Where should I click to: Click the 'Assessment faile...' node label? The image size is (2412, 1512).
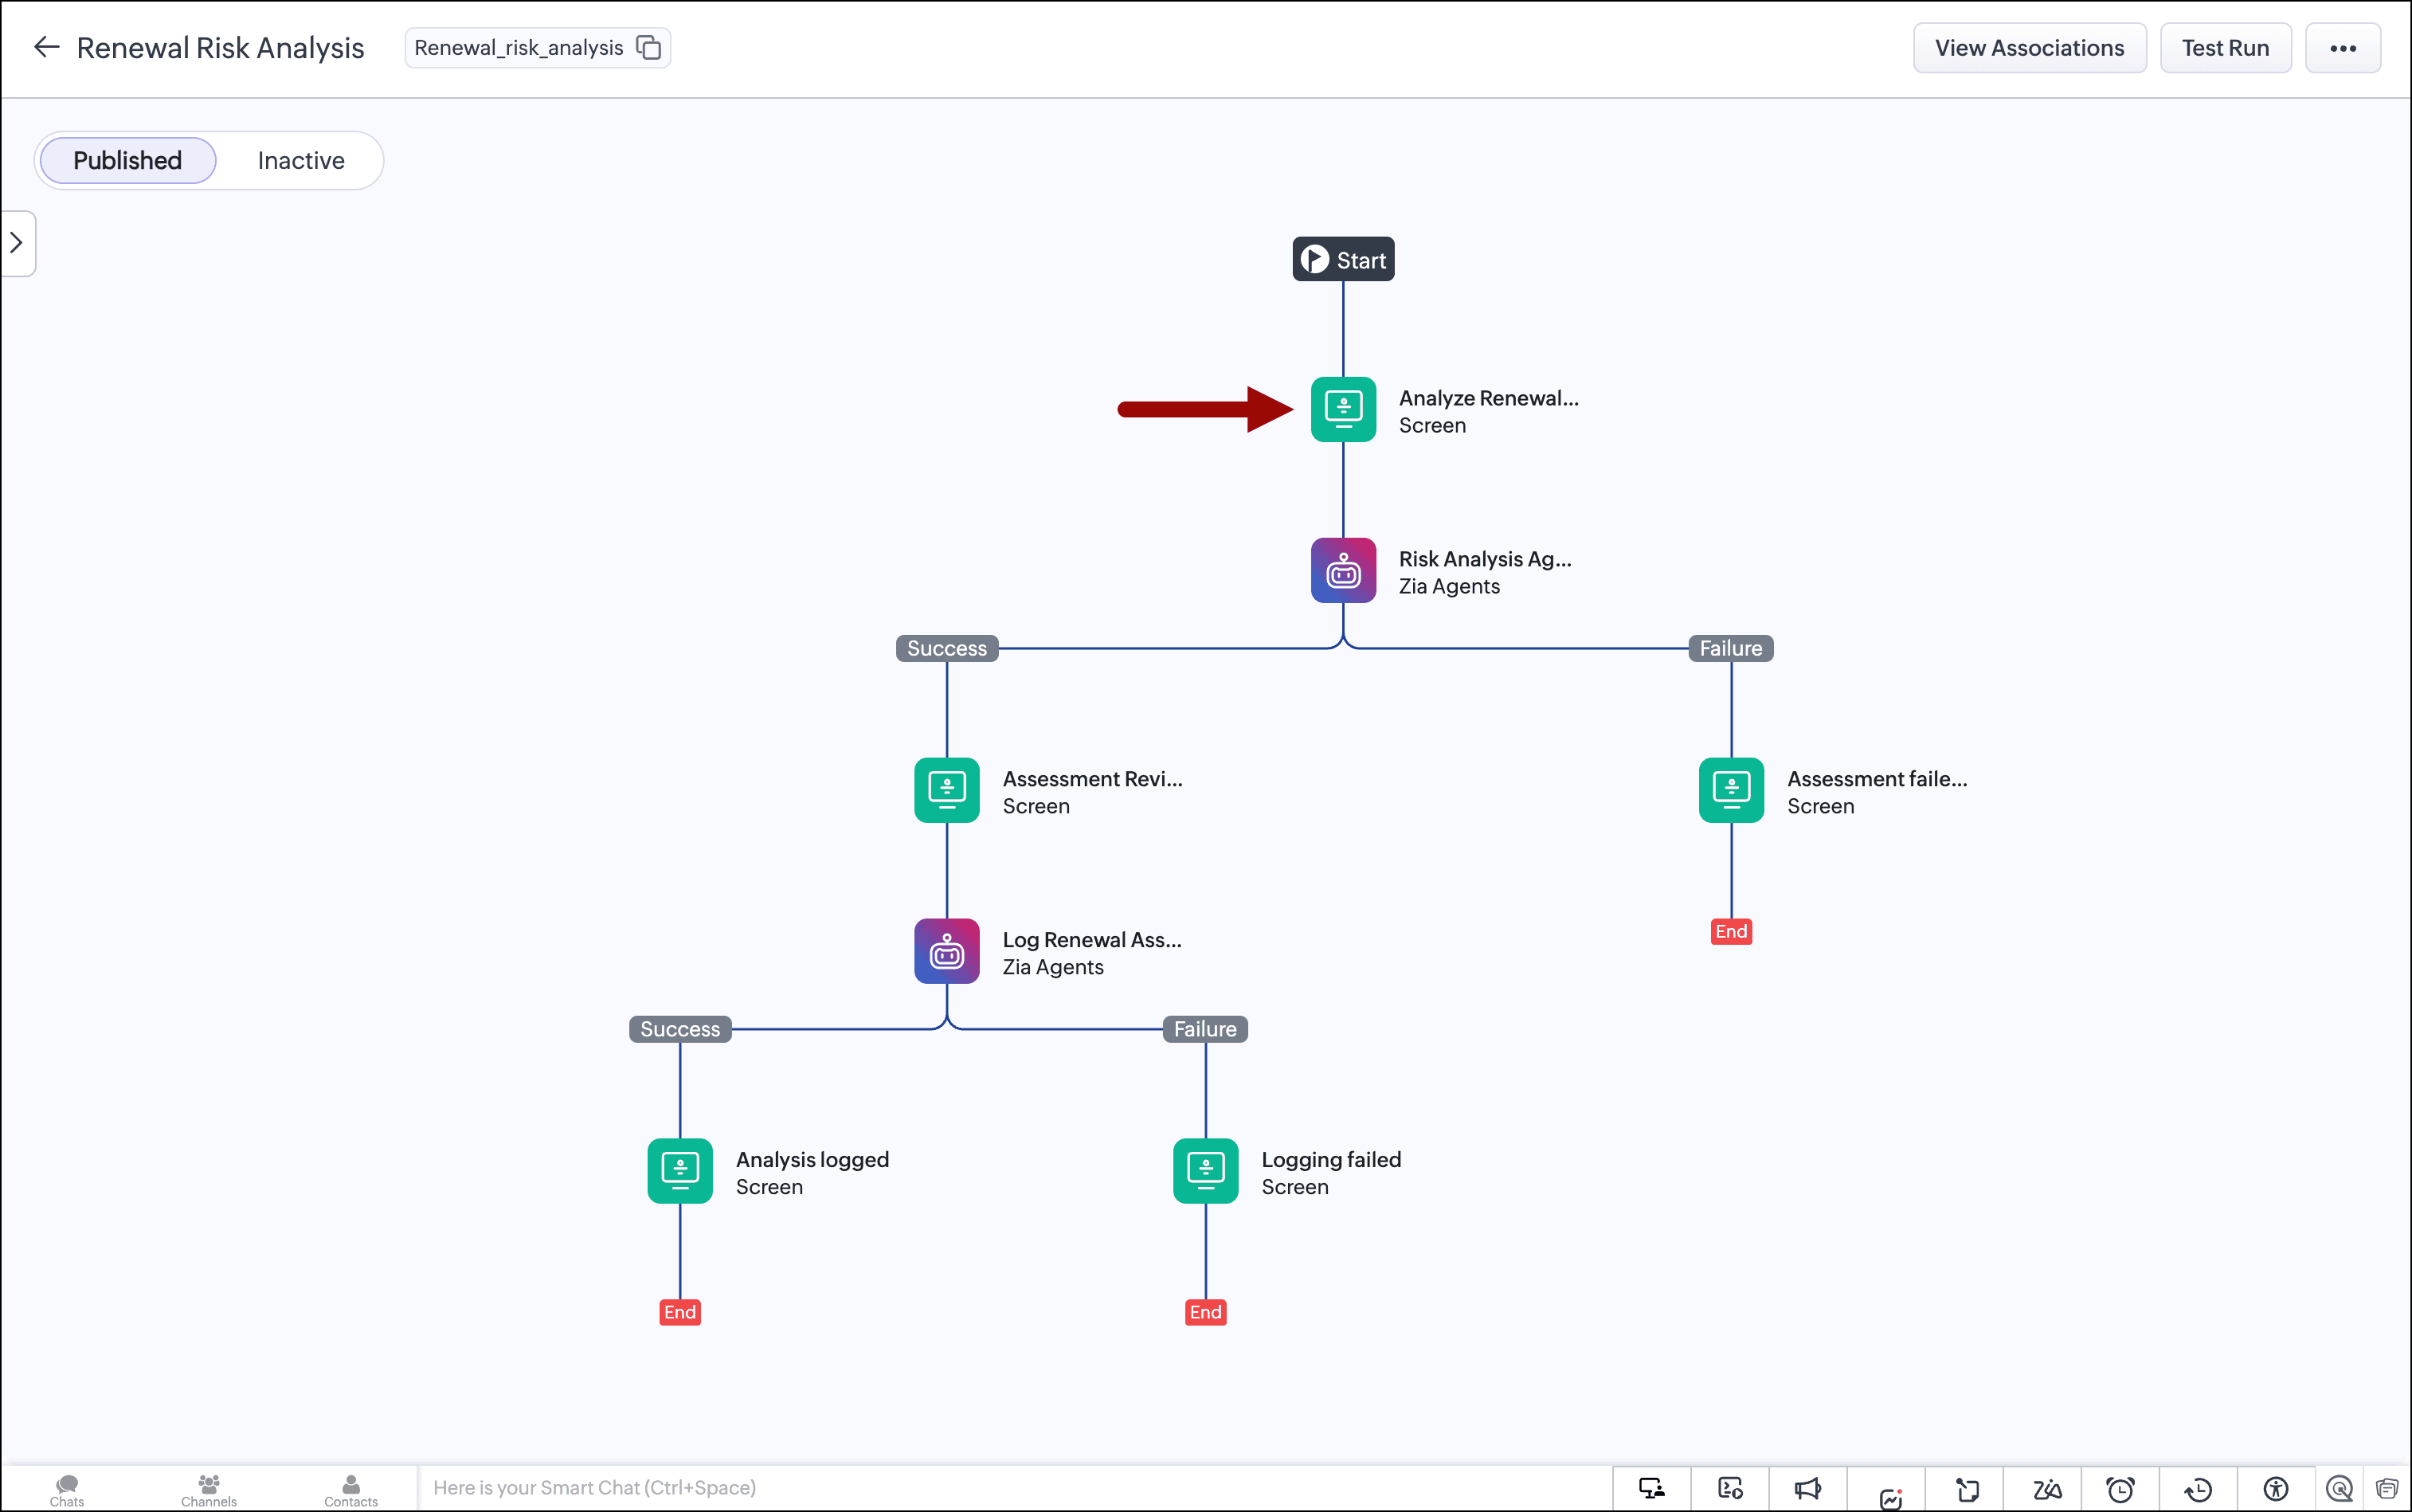click(x=1877, y=779)
